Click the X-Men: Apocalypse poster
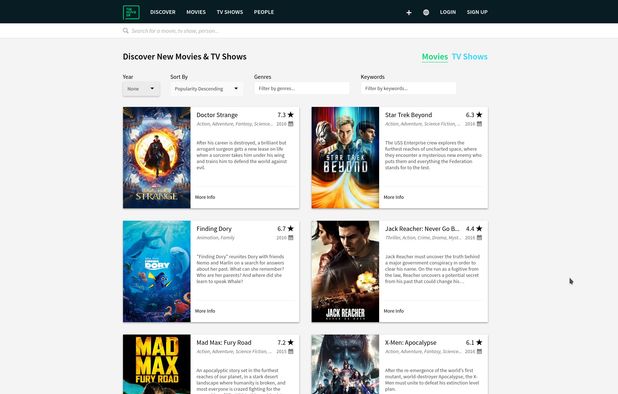This screenshot has height=394, width=618. [x=345, y=364]
